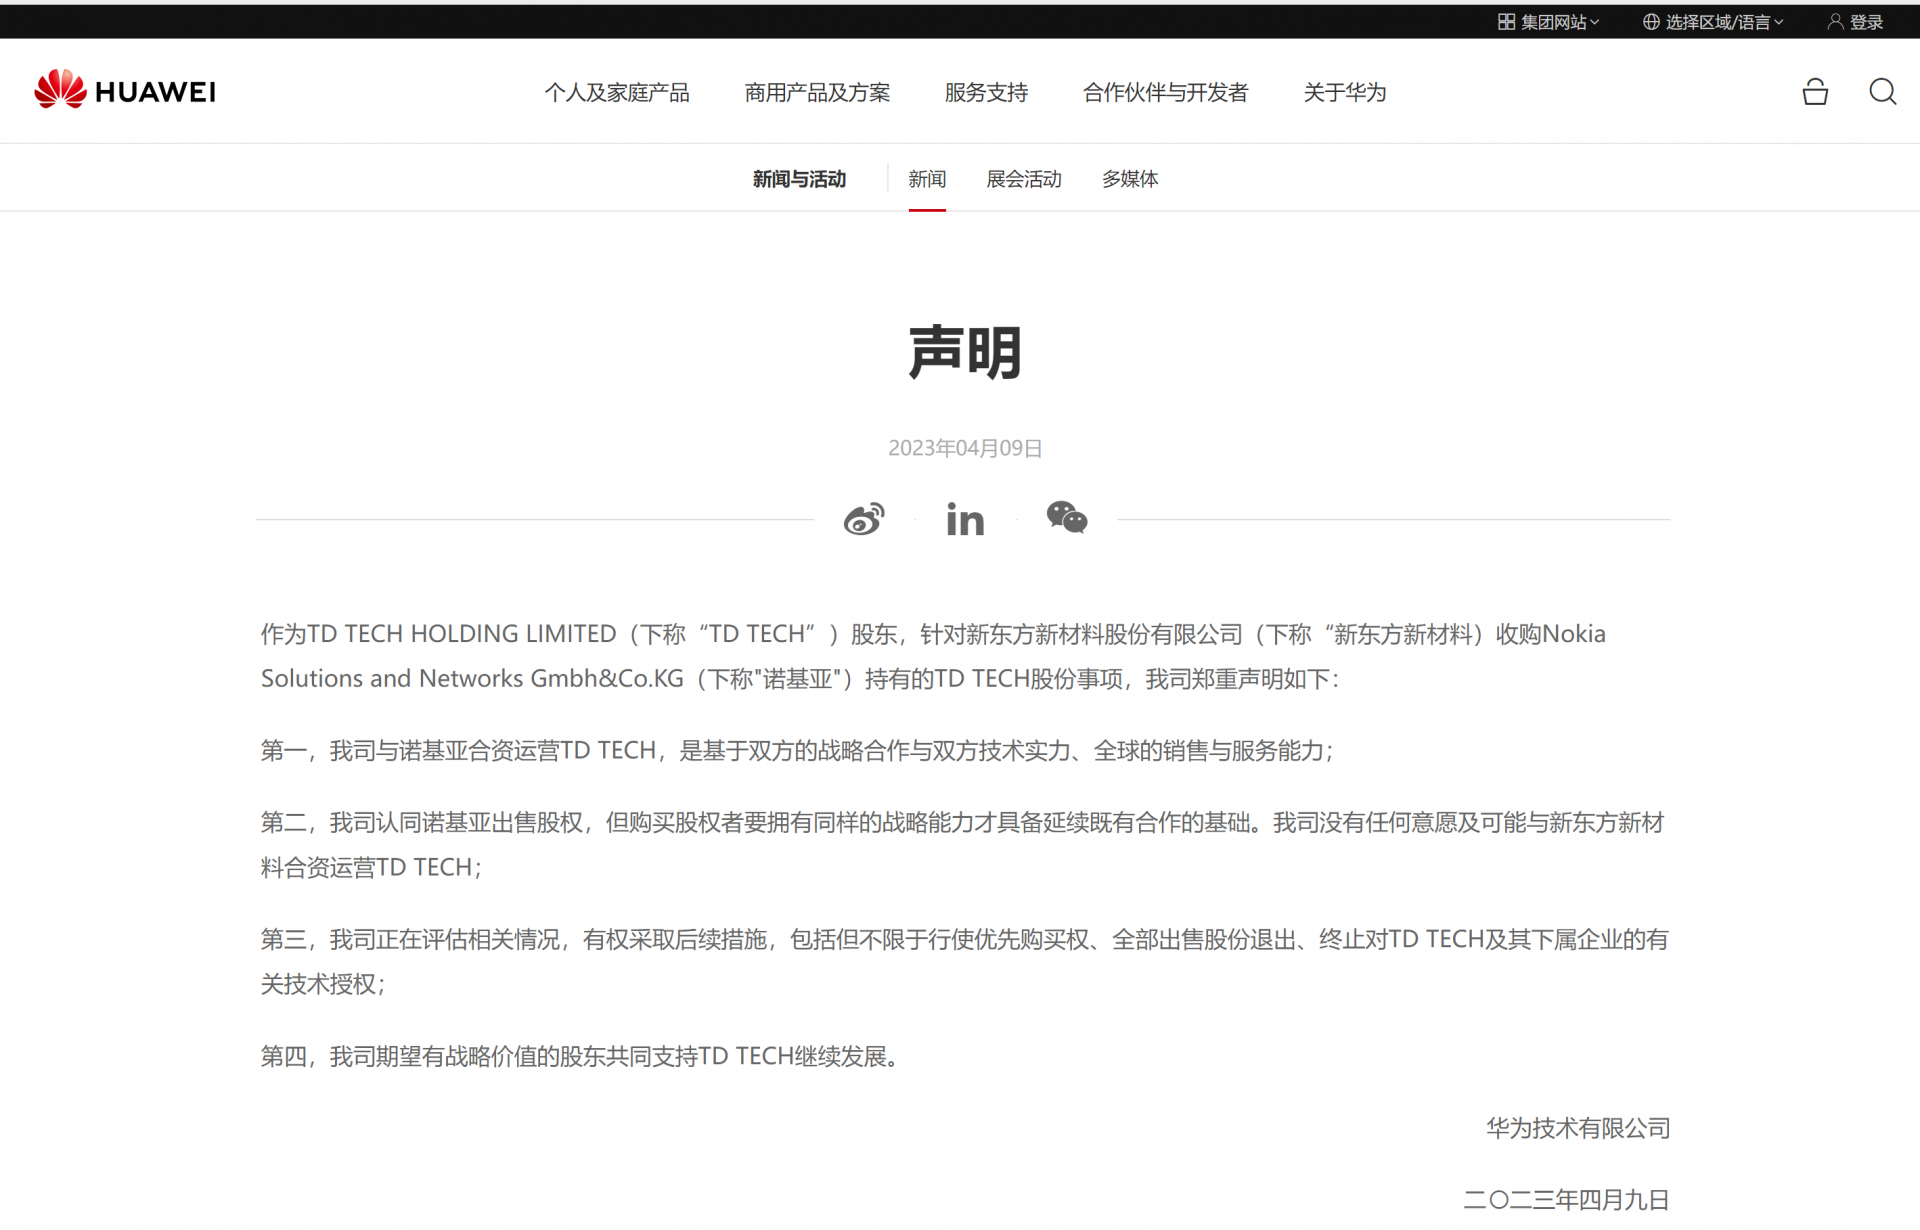Open 服务支持 menu
Viewport: 1920px width, 1230px height.
(986, 92)
